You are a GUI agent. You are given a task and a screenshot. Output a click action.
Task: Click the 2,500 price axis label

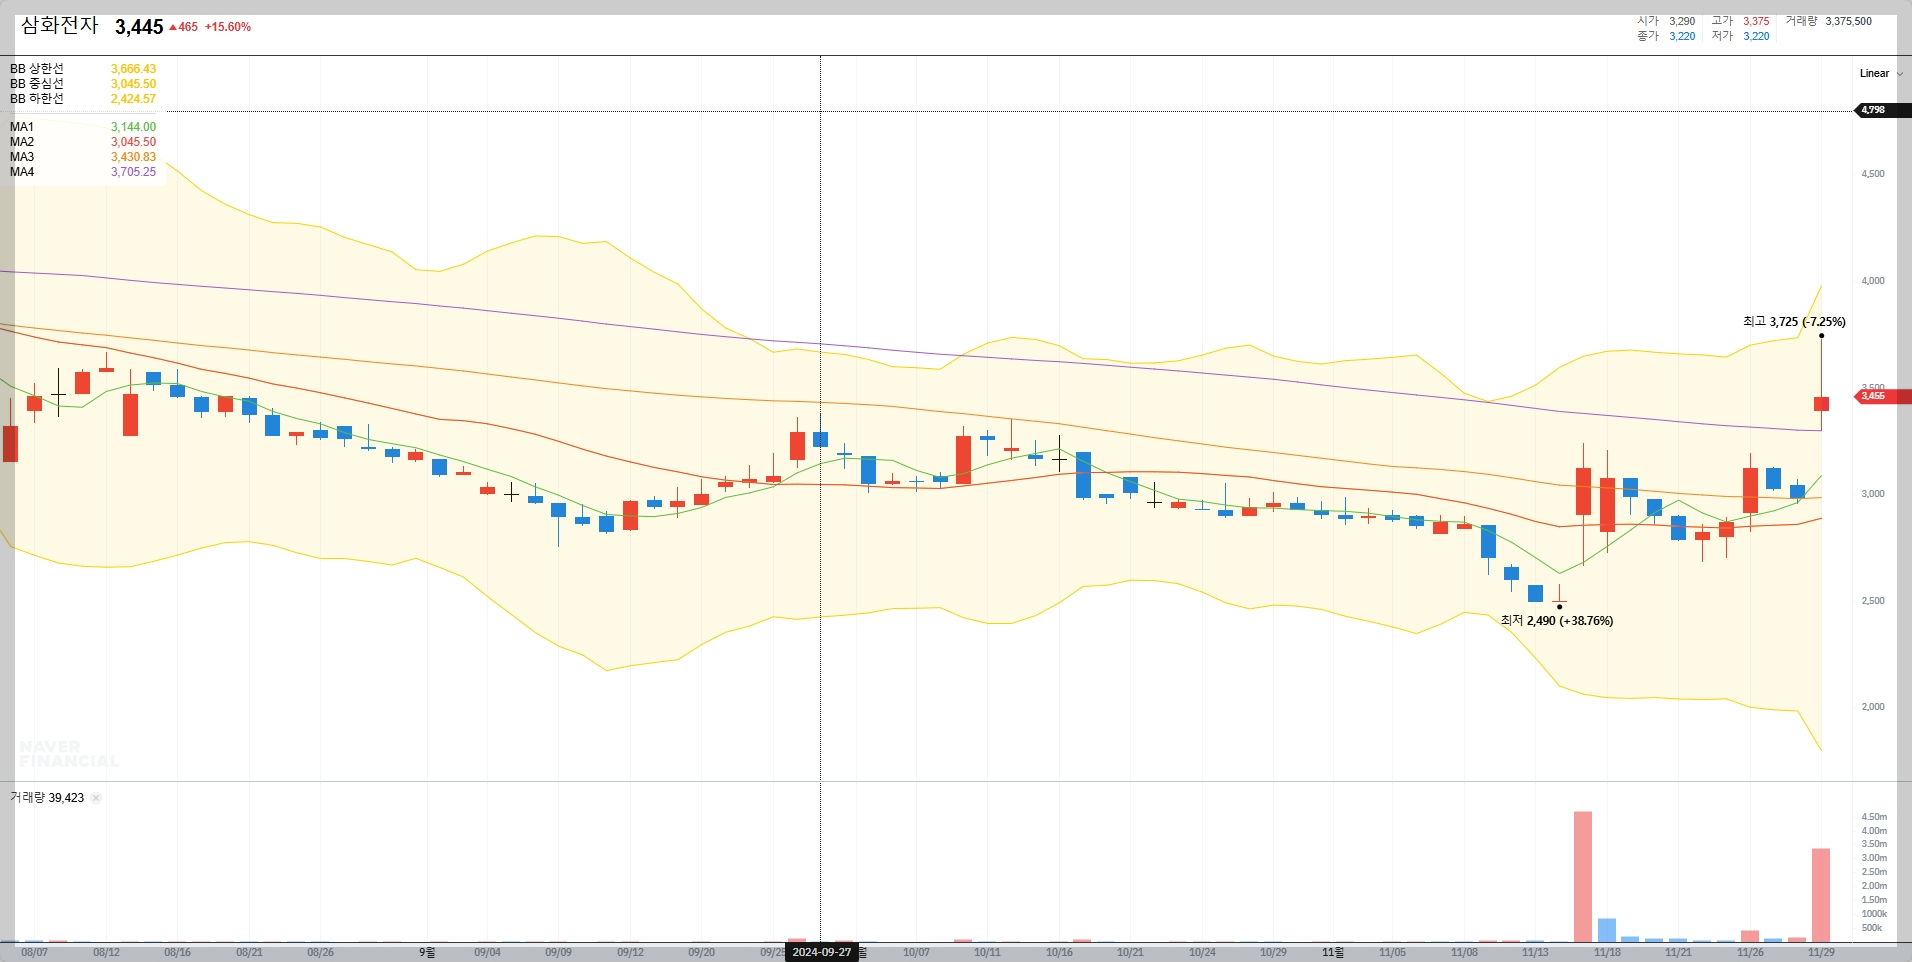click(x=1873, y=601)
